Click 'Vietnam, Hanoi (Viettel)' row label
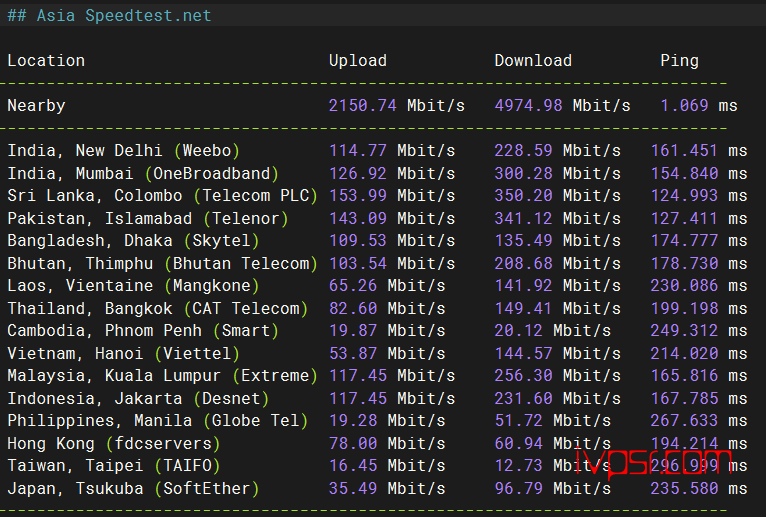Viewport: 766px width, 517px height. click(124, 354)
